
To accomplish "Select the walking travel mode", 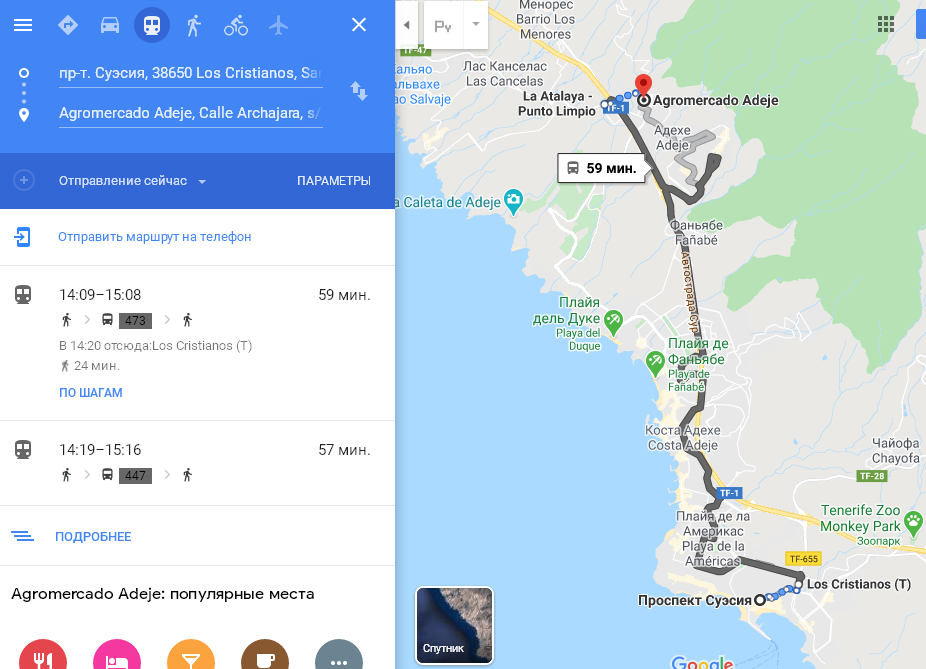I will point(194,25).
